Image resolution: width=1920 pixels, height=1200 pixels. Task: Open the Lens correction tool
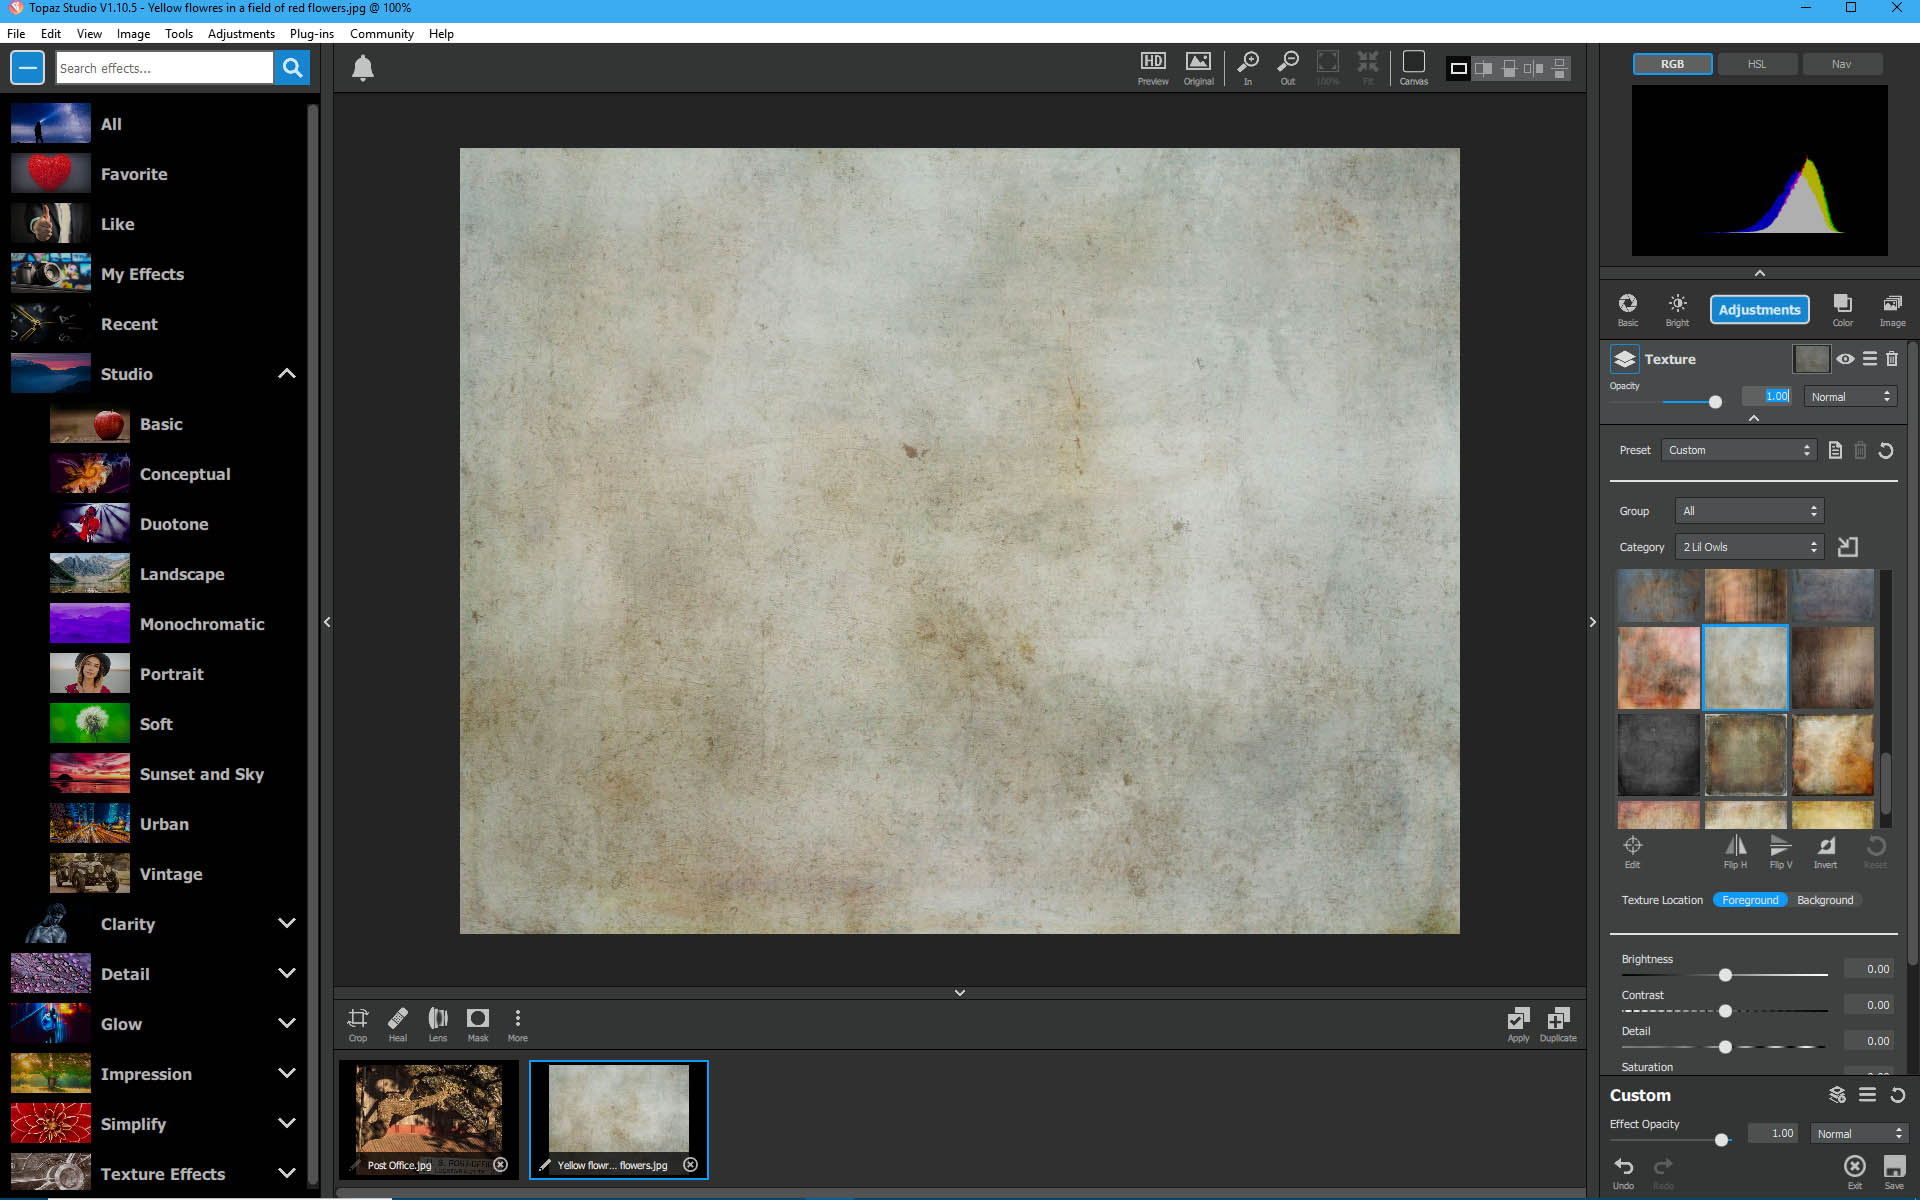438,1024
